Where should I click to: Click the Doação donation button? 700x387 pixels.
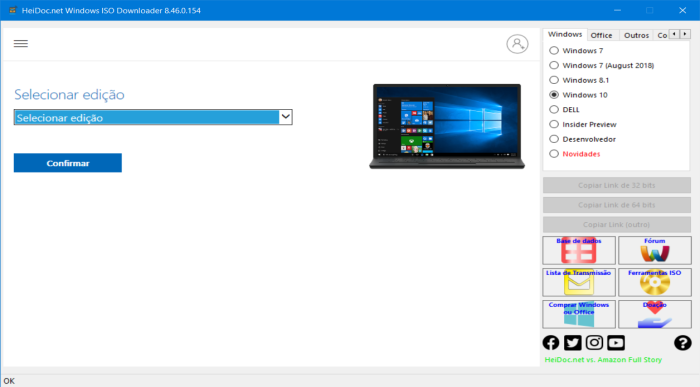(x=654, y=314)
